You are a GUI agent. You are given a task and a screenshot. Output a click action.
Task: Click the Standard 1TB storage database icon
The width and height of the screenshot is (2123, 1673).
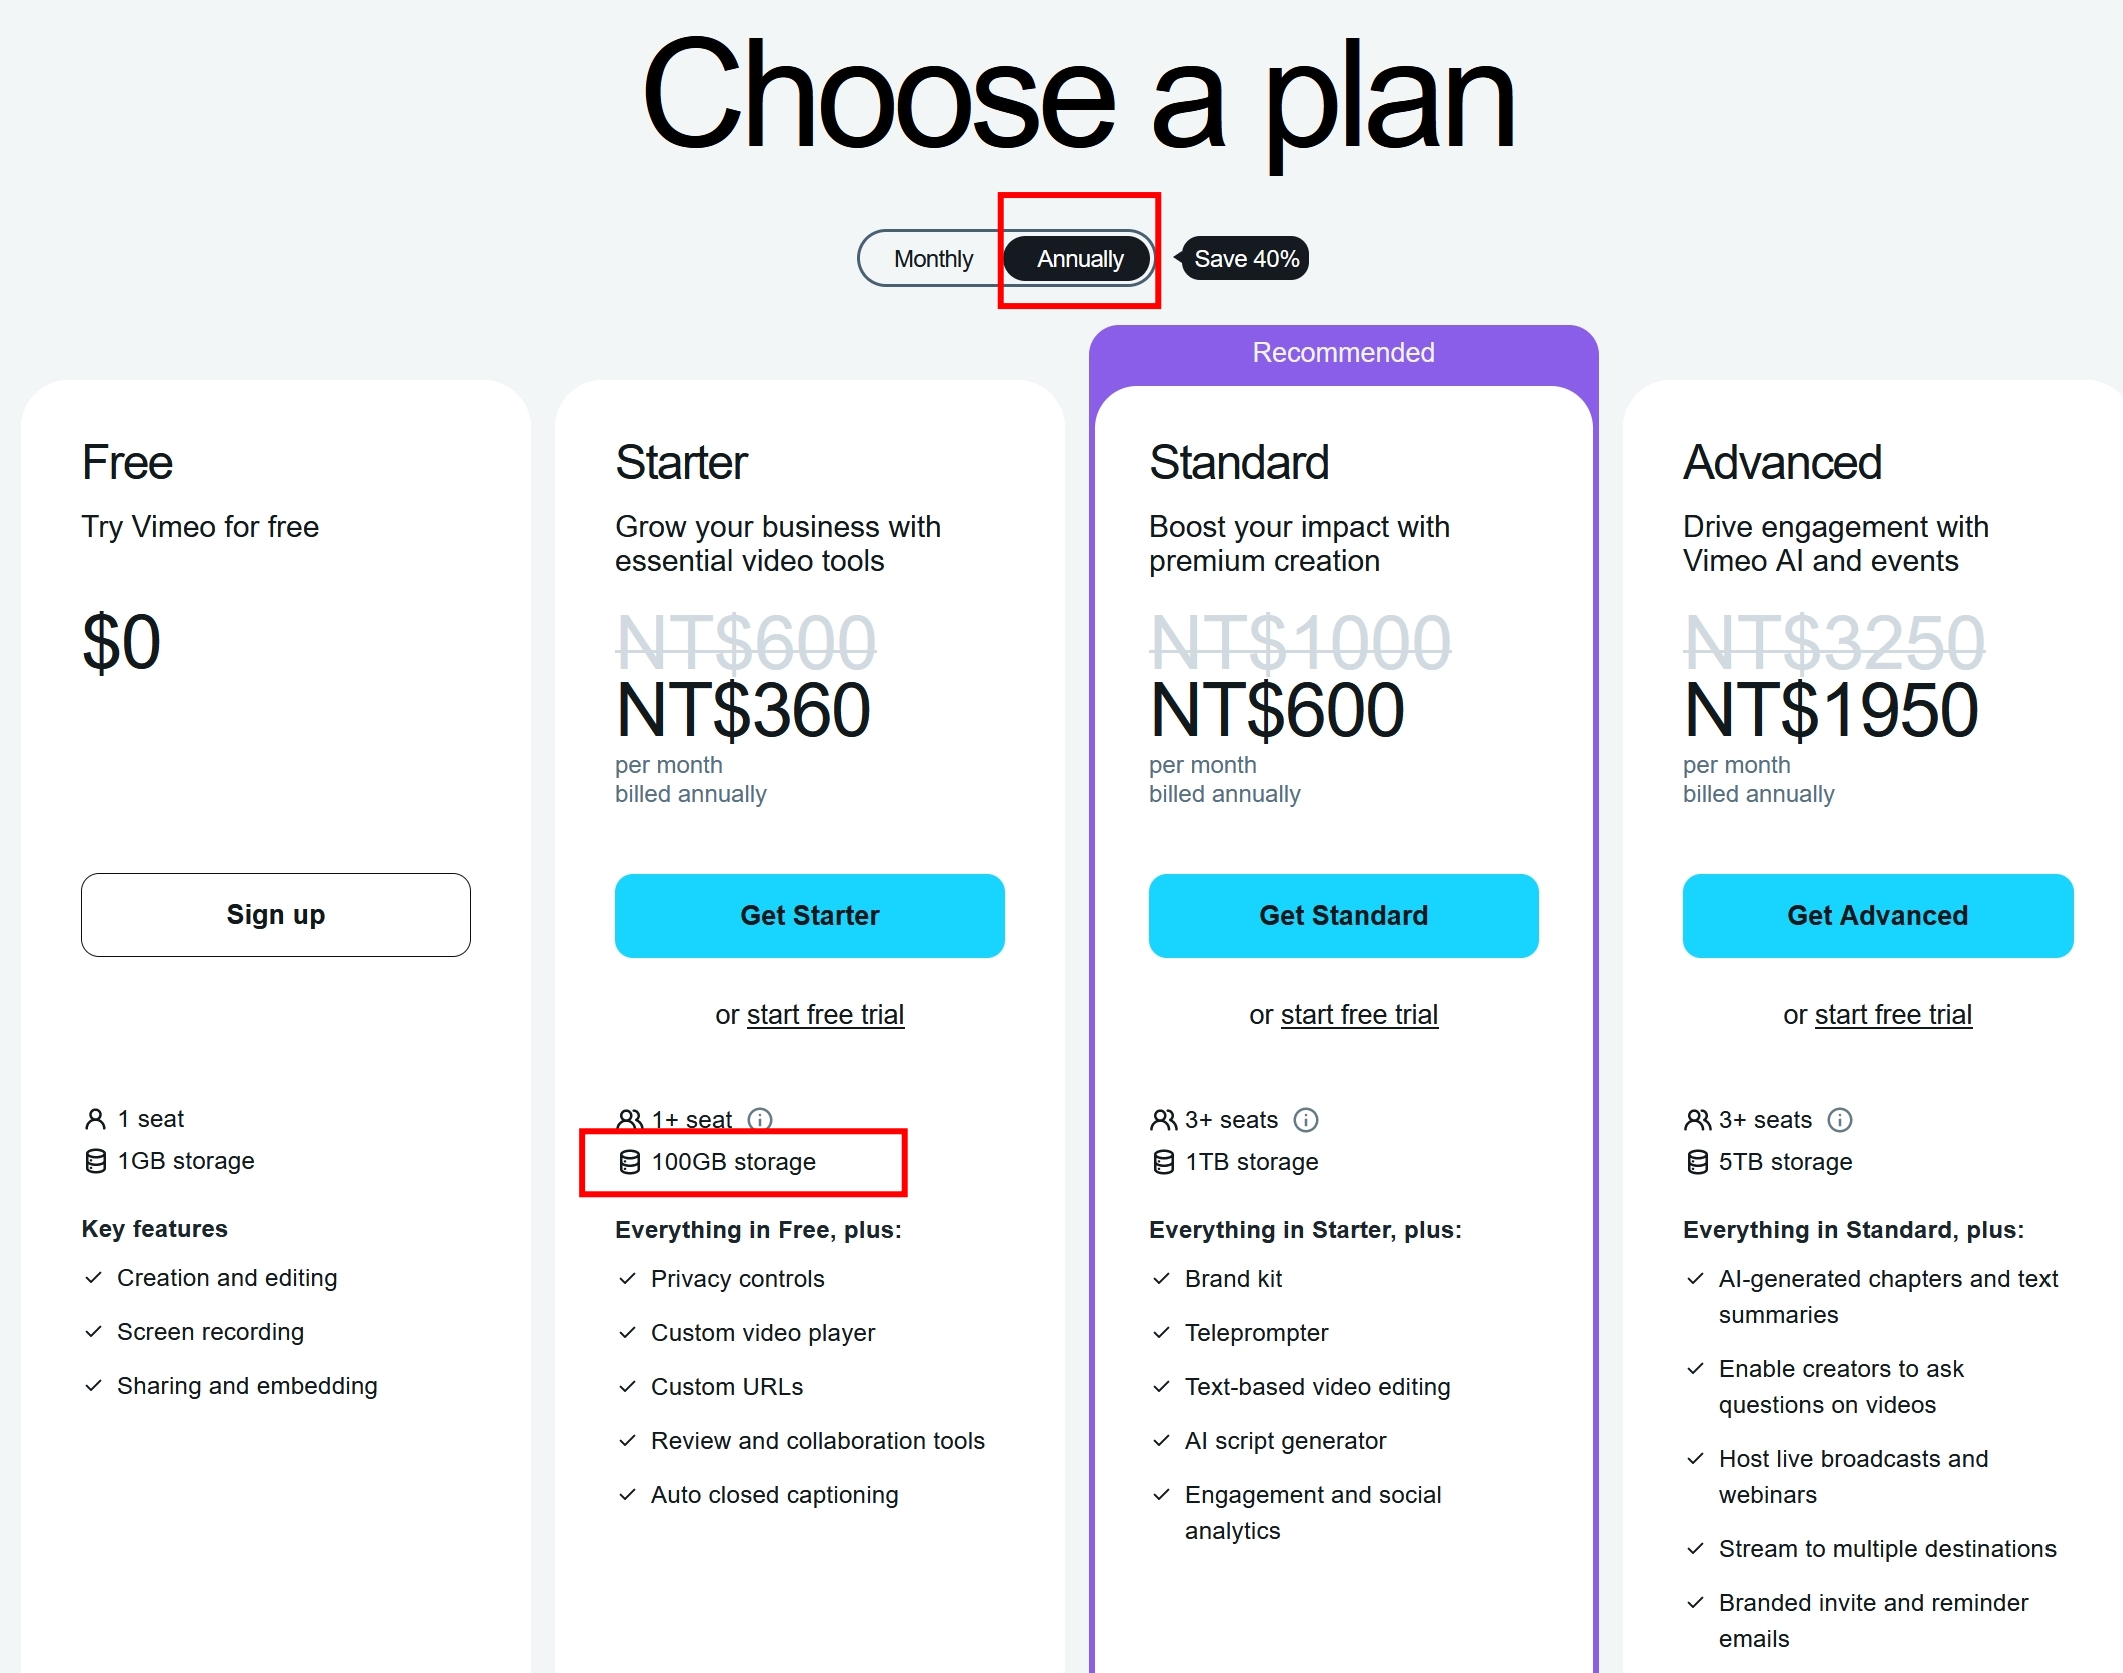(x=1164, y=1162)
